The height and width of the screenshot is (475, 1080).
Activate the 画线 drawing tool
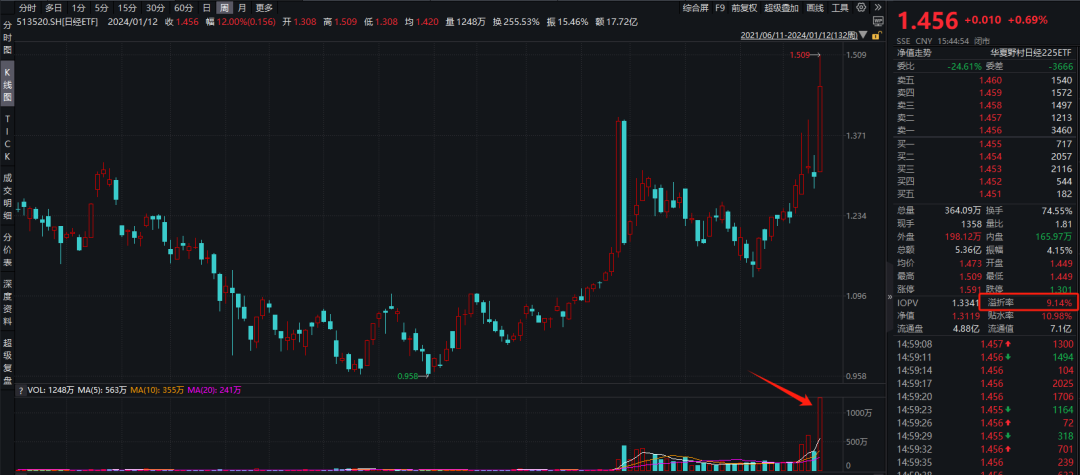coord(815,8)
